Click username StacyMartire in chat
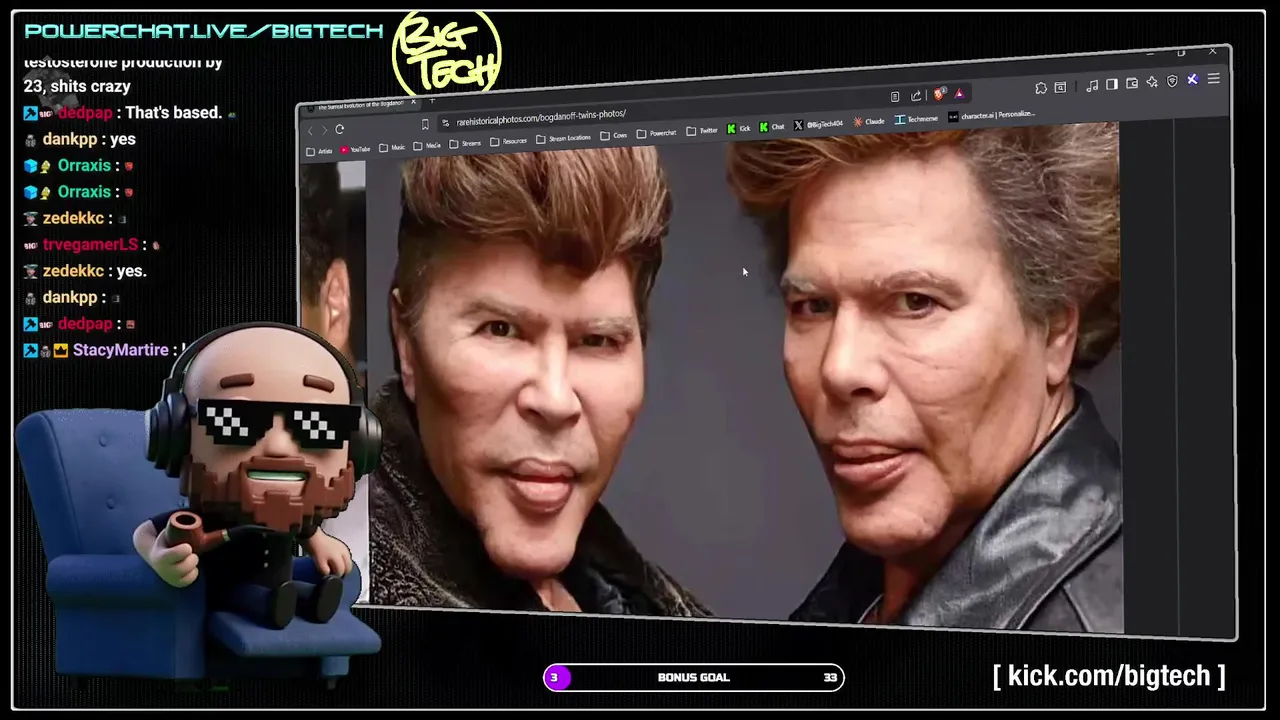The image size is (1280, 720). point(120,350)
